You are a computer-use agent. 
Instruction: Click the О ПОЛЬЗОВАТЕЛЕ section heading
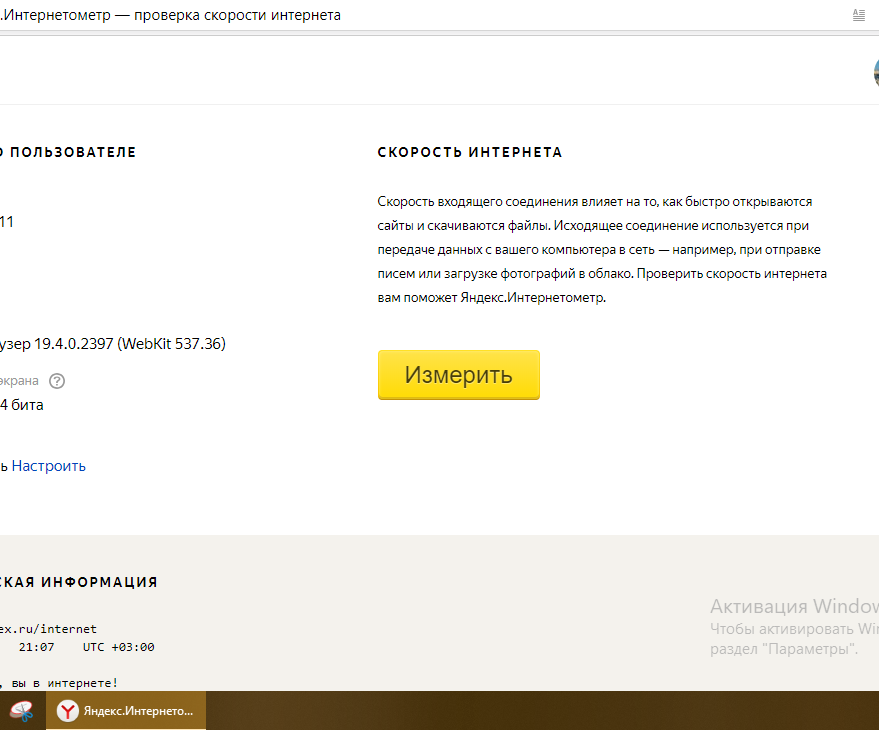(67, 151)
